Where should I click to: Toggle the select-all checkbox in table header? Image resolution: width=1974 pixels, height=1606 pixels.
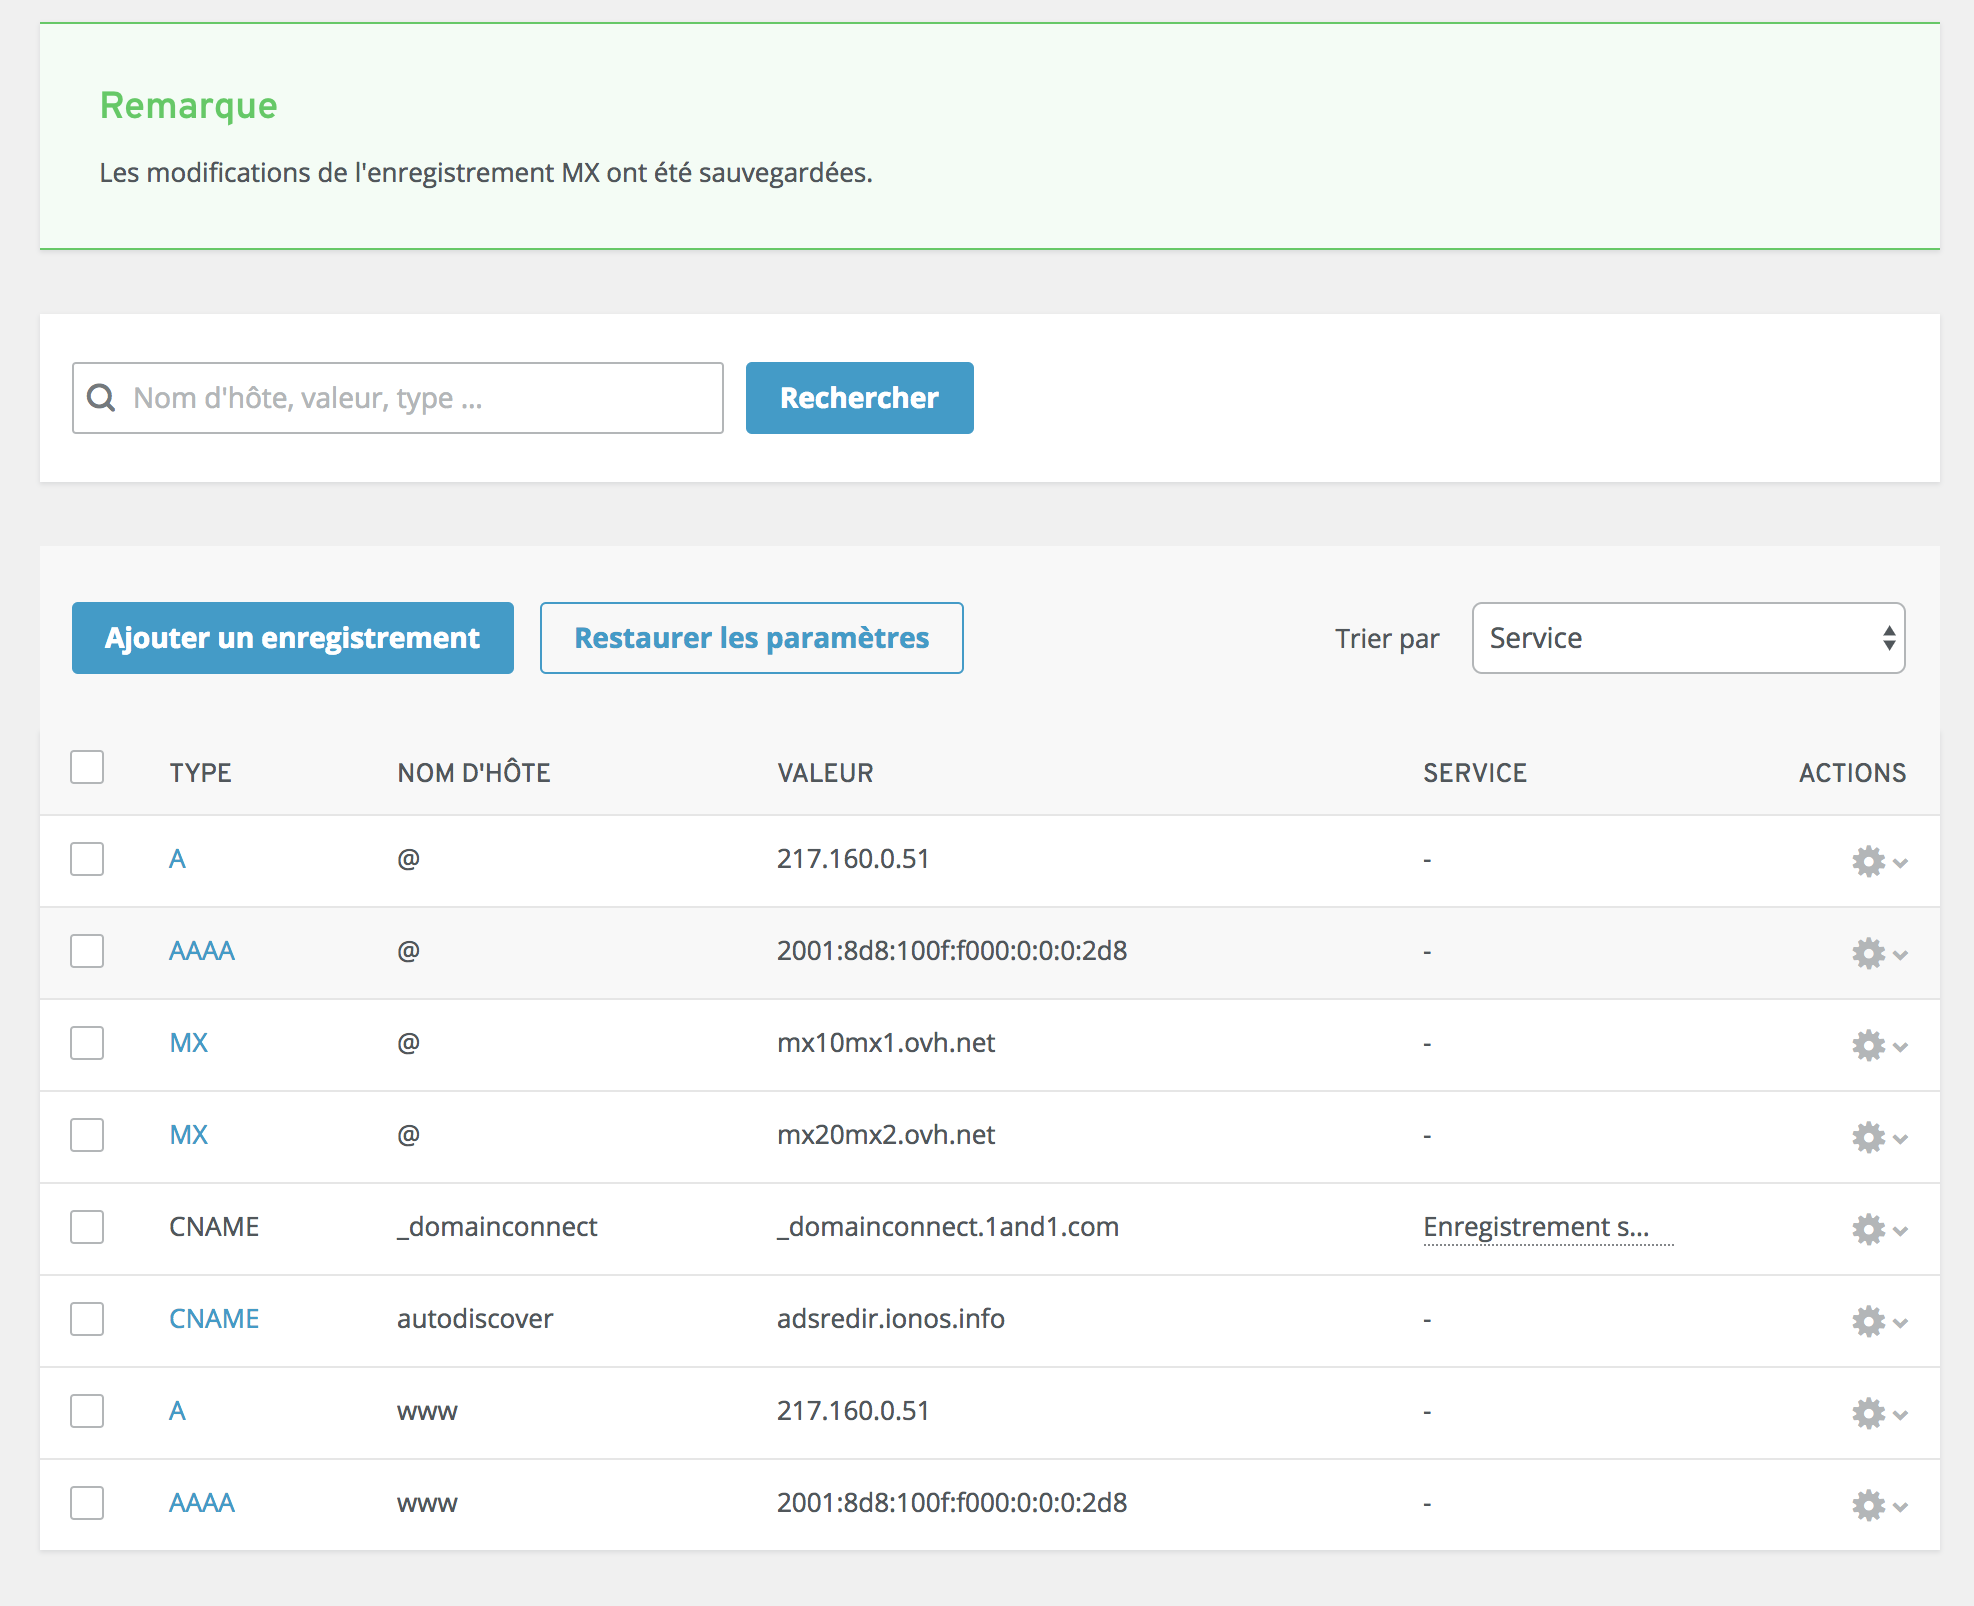pyautogui.click(x=87, y=768)
